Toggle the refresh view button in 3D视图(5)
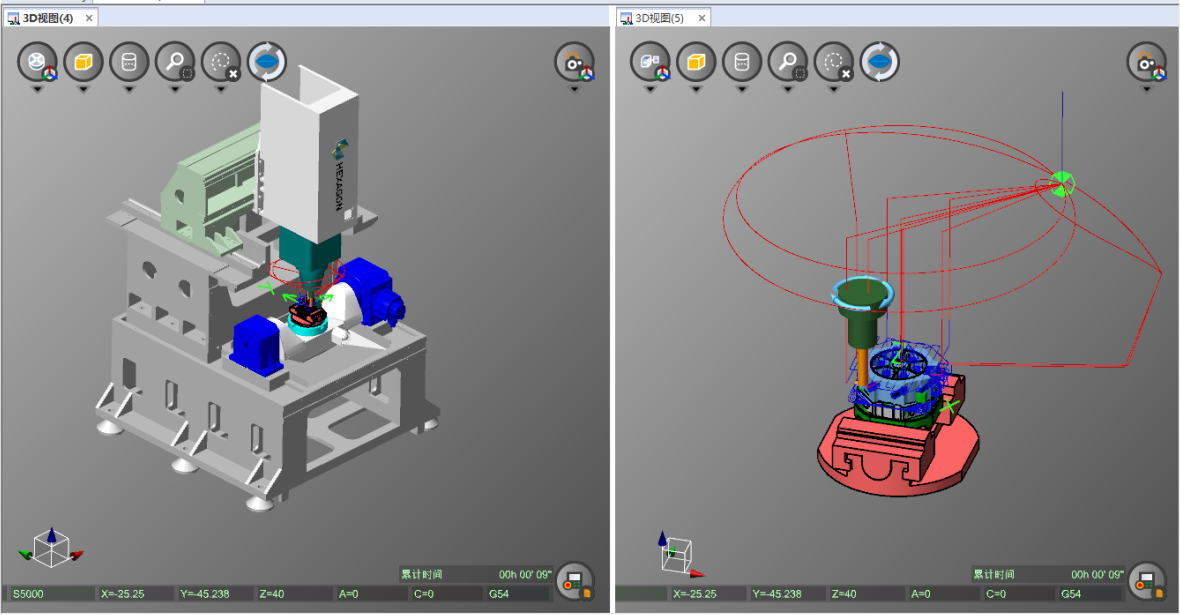Screen dimensions: 1180x615 click(879, 62)
